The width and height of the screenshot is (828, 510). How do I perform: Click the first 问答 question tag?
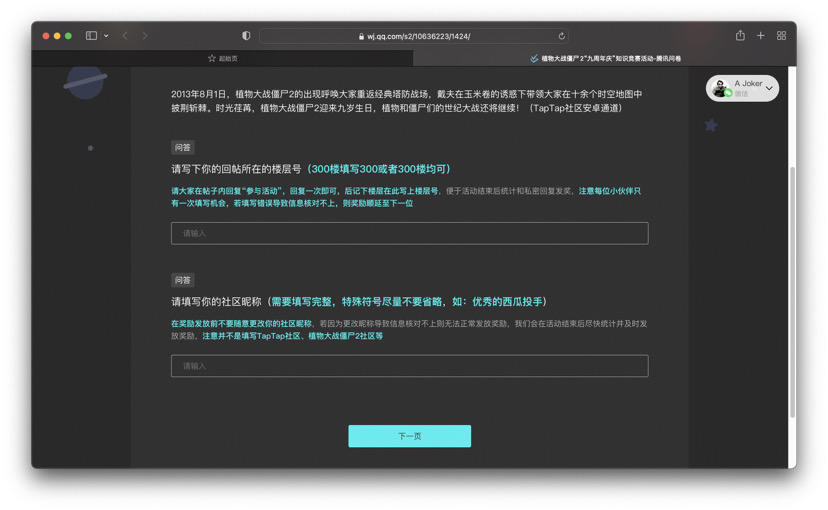click(x=183, y=147)
